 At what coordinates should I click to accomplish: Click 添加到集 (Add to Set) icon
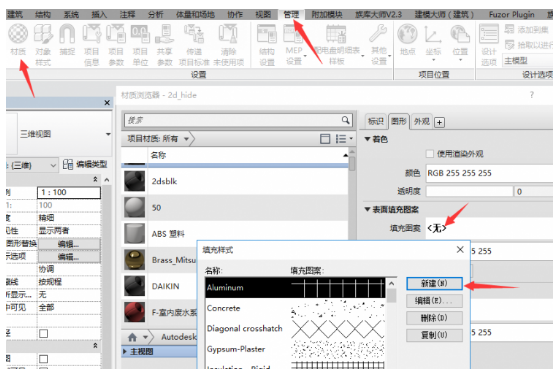point(509,29)
